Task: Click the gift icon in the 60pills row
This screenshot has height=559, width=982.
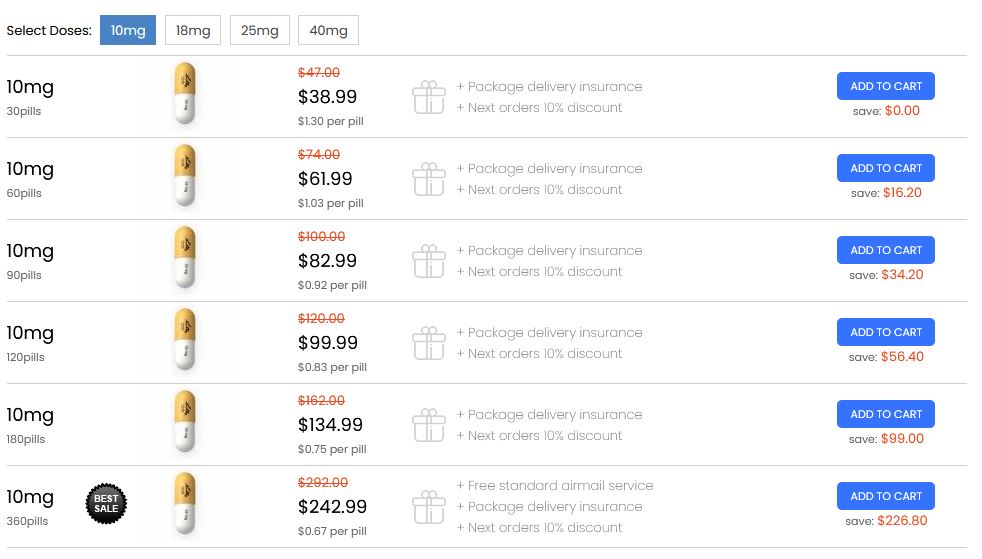Action: tap(429, 179)
